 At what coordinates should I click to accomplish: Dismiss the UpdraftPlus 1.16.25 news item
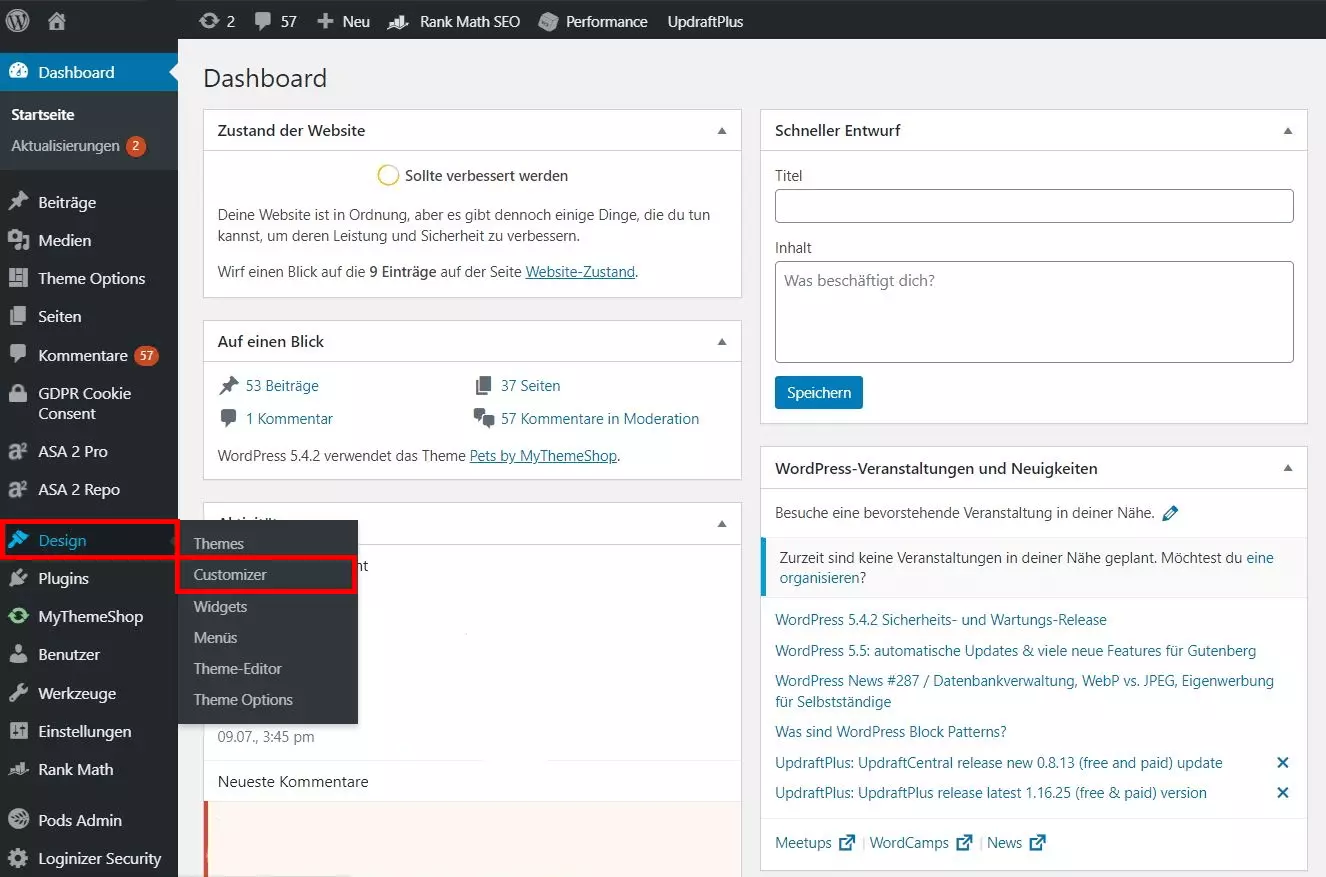point(1283,793)
